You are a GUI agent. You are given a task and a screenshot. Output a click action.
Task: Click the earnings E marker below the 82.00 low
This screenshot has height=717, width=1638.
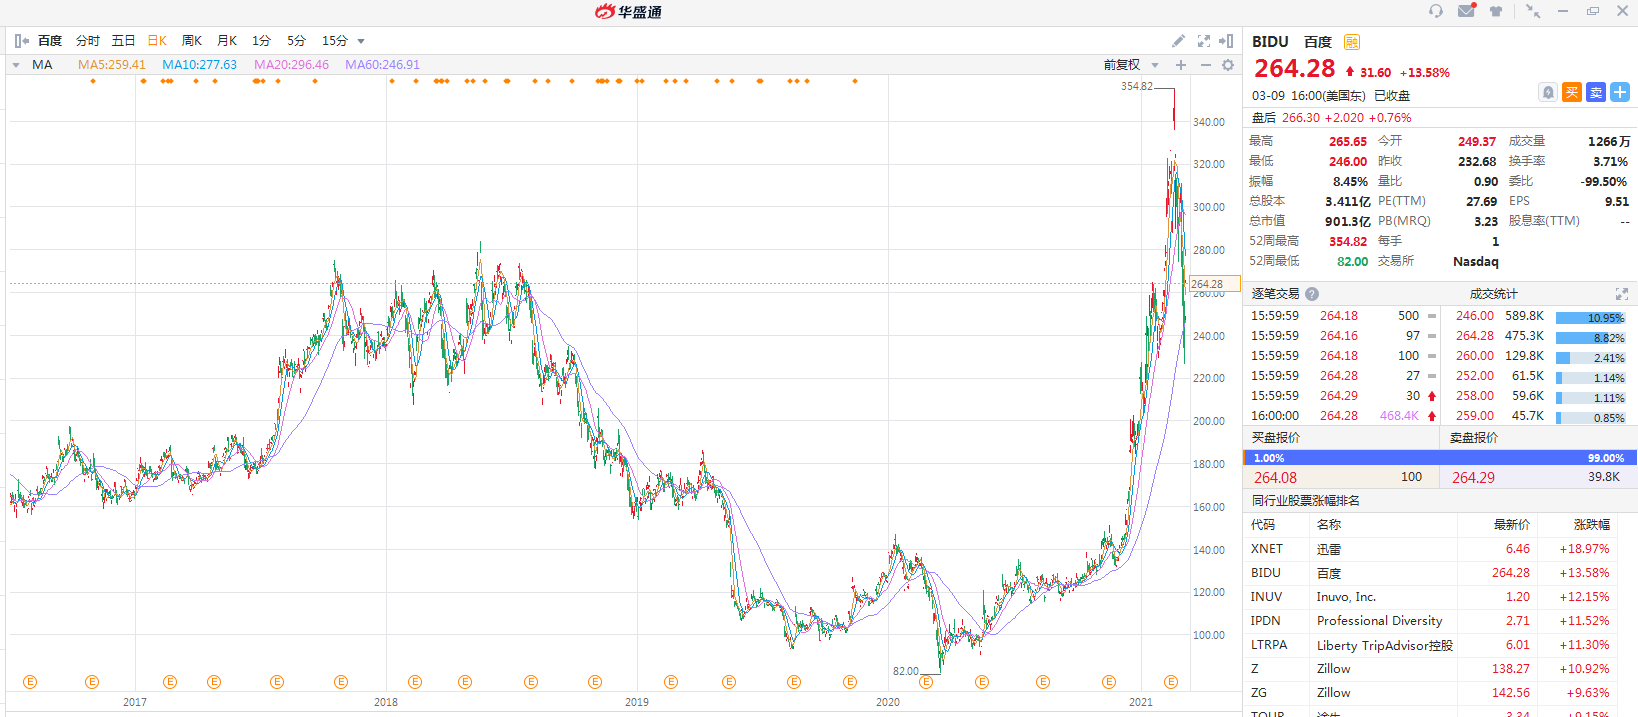[x=926, y=682]
